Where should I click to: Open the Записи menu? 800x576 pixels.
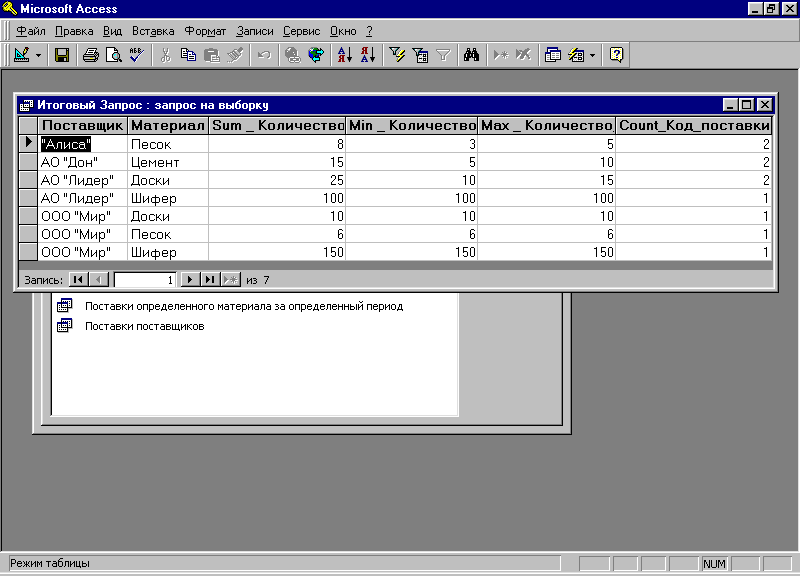tap(255, 31)
